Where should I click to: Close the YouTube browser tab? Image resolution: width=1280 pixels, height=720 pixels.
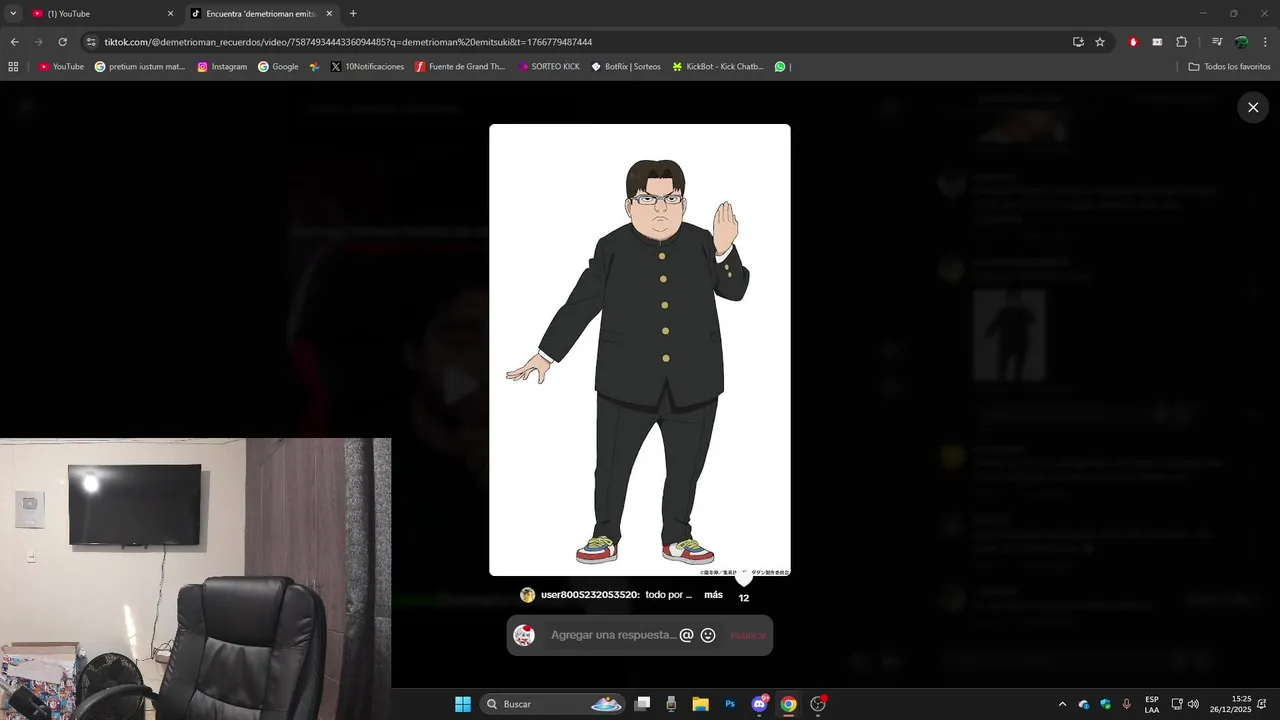(170, 14)
